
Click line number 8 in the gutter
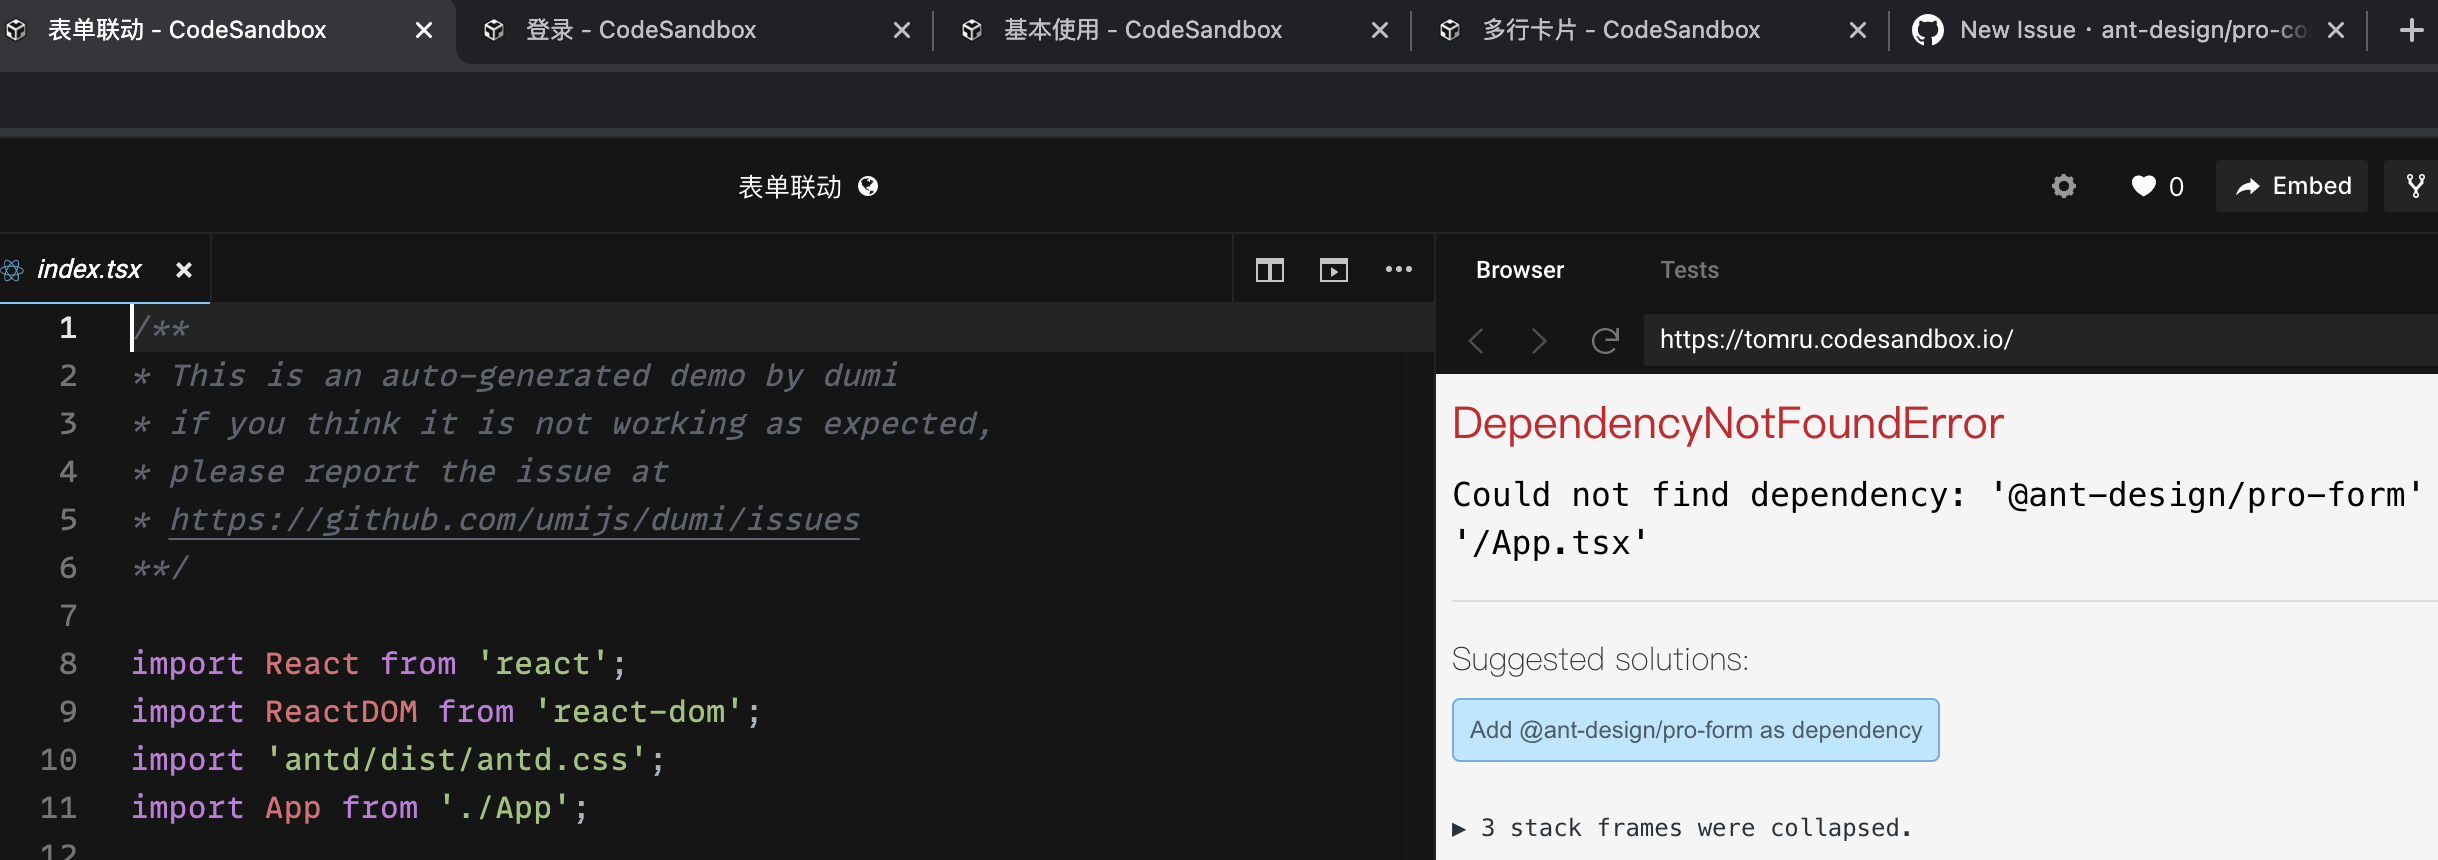[68, 664]
